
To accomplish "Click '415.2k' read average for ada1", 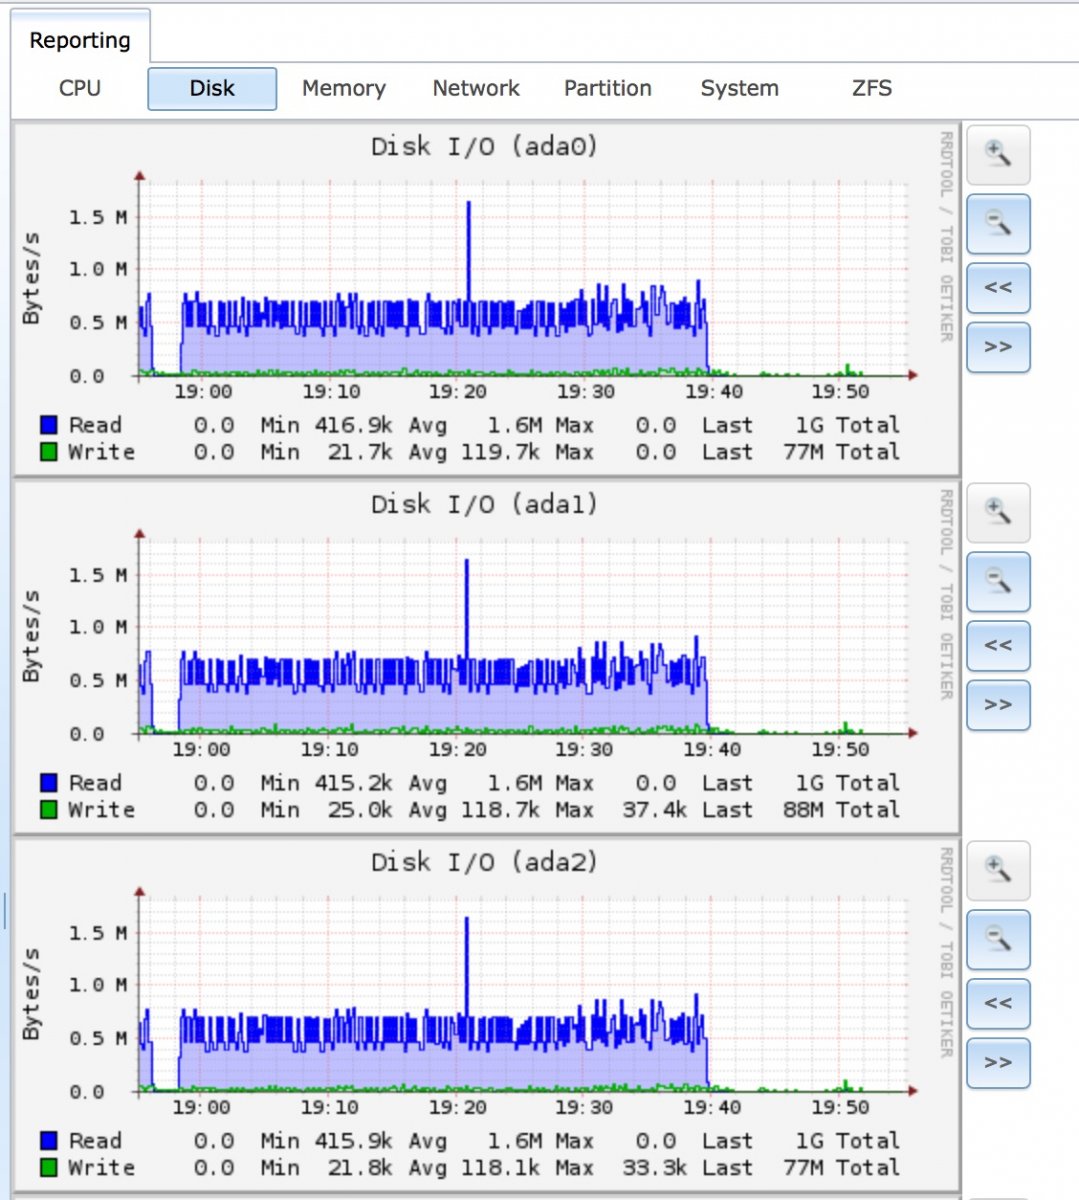I will 353,783.
